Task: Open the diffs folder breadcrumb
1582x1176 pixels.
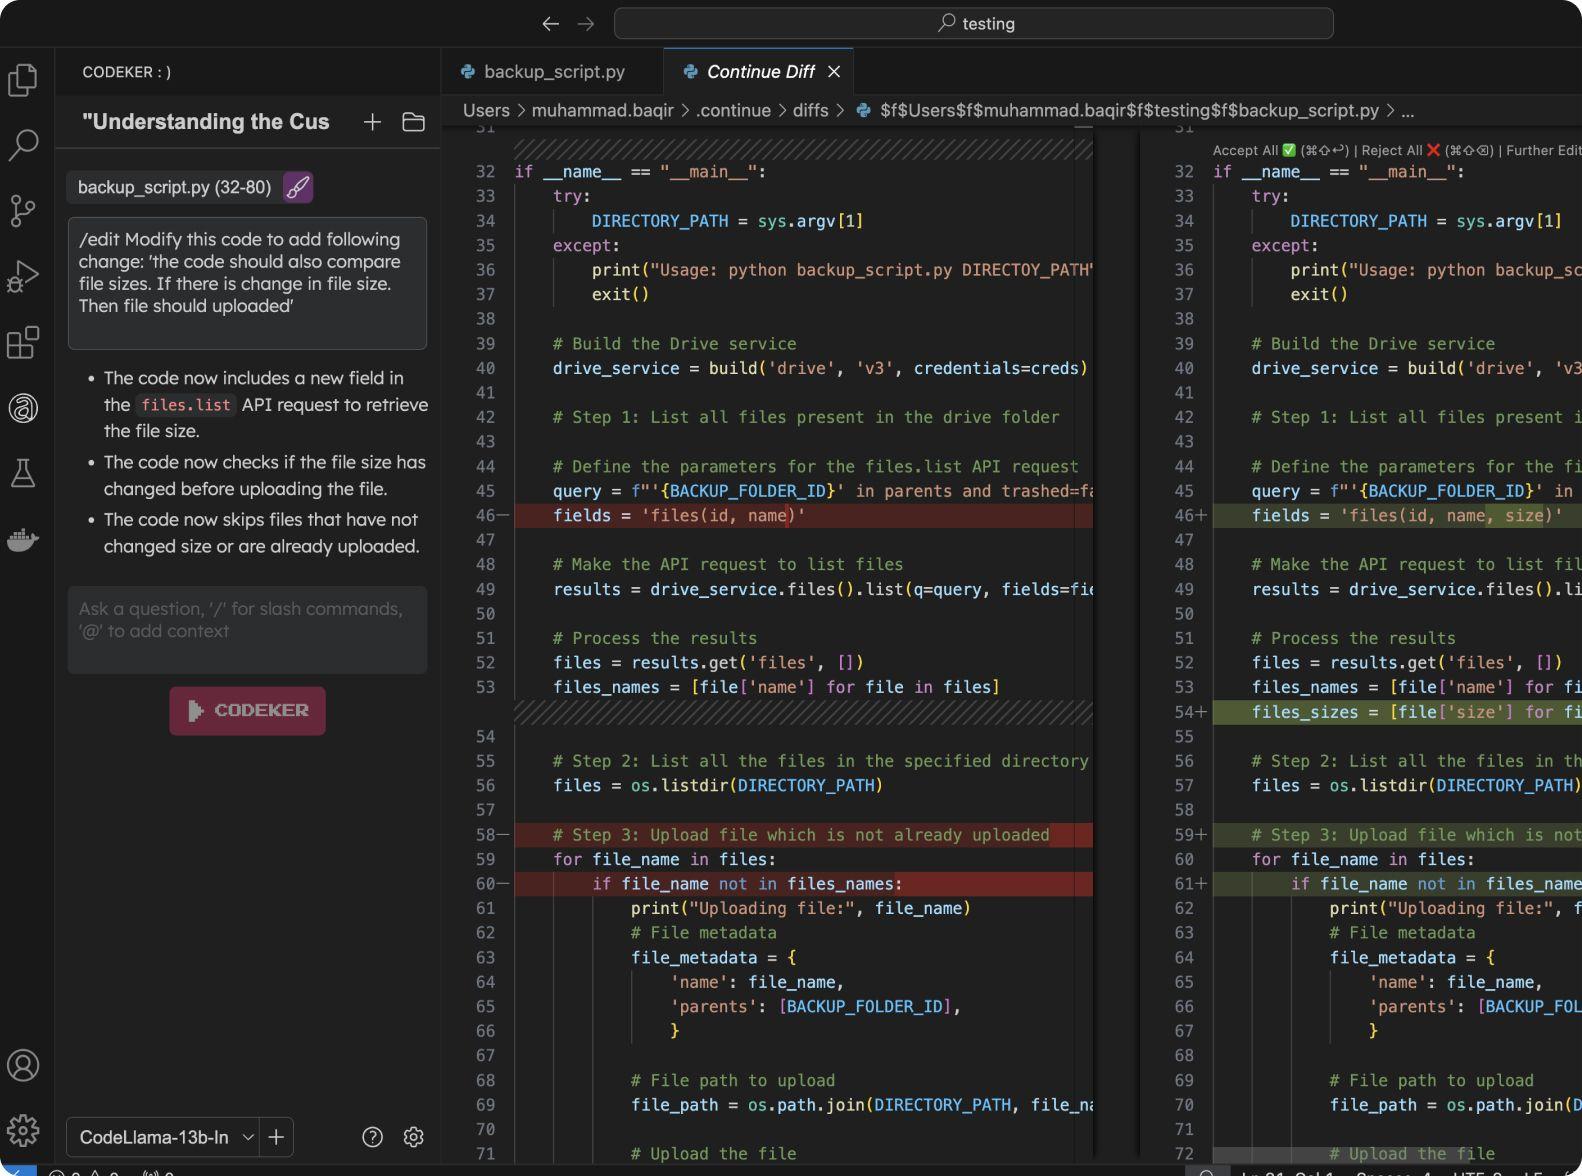Action: [x=810, y=111]
